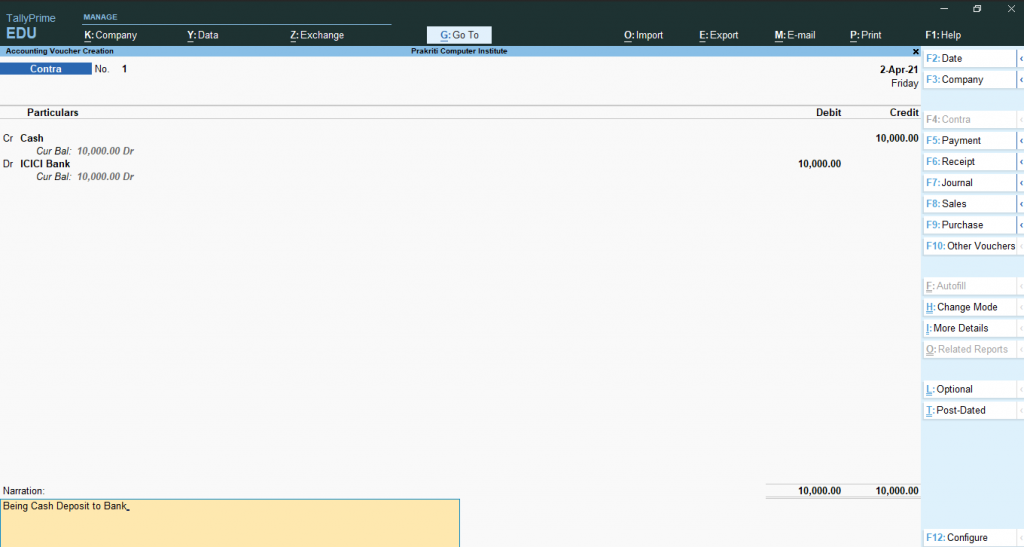Toggle L: Optional voucher setting

968,389
